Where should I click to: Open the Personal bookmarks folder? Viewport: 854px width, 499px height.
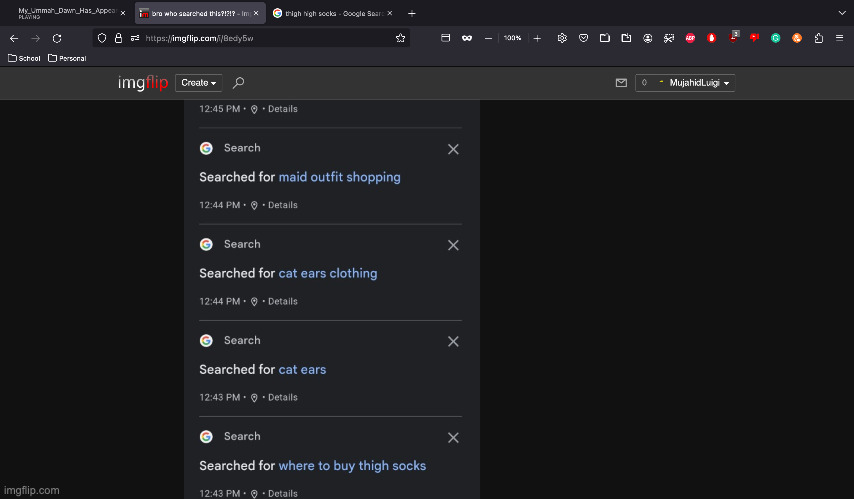67,58
